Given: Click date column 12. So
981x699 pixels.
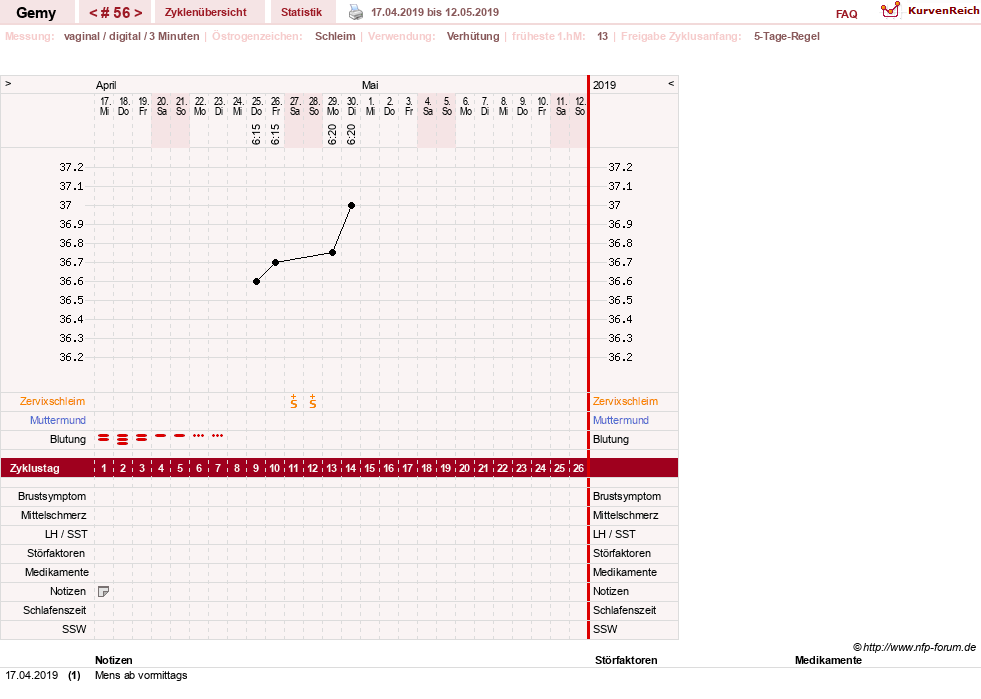Looking at the screenshot, I should pos(580,106).
